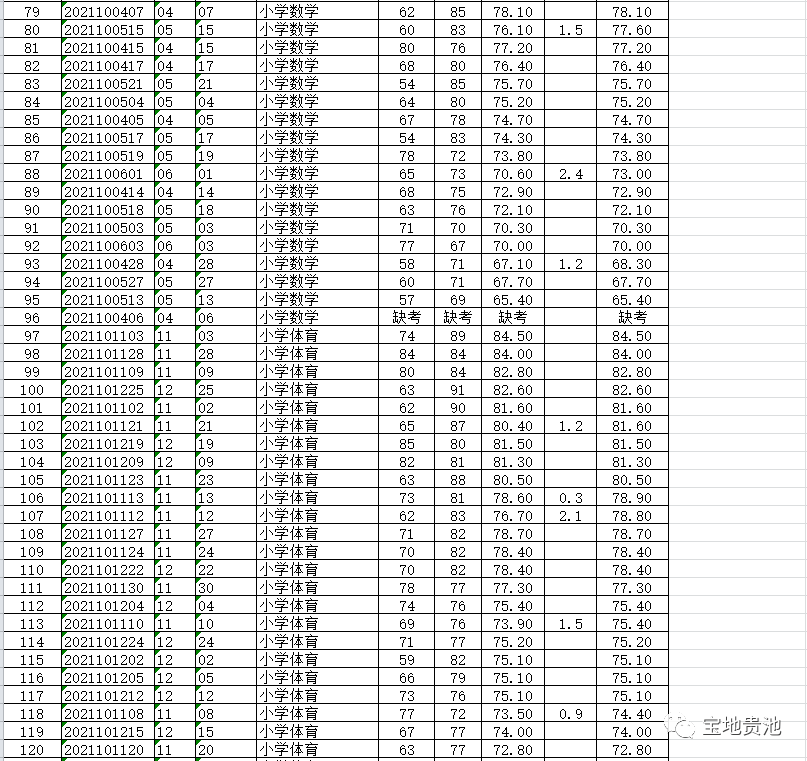Click the green marker on ID 2021101108
Viewport: 807px width, 761px height.
[66, 708]
